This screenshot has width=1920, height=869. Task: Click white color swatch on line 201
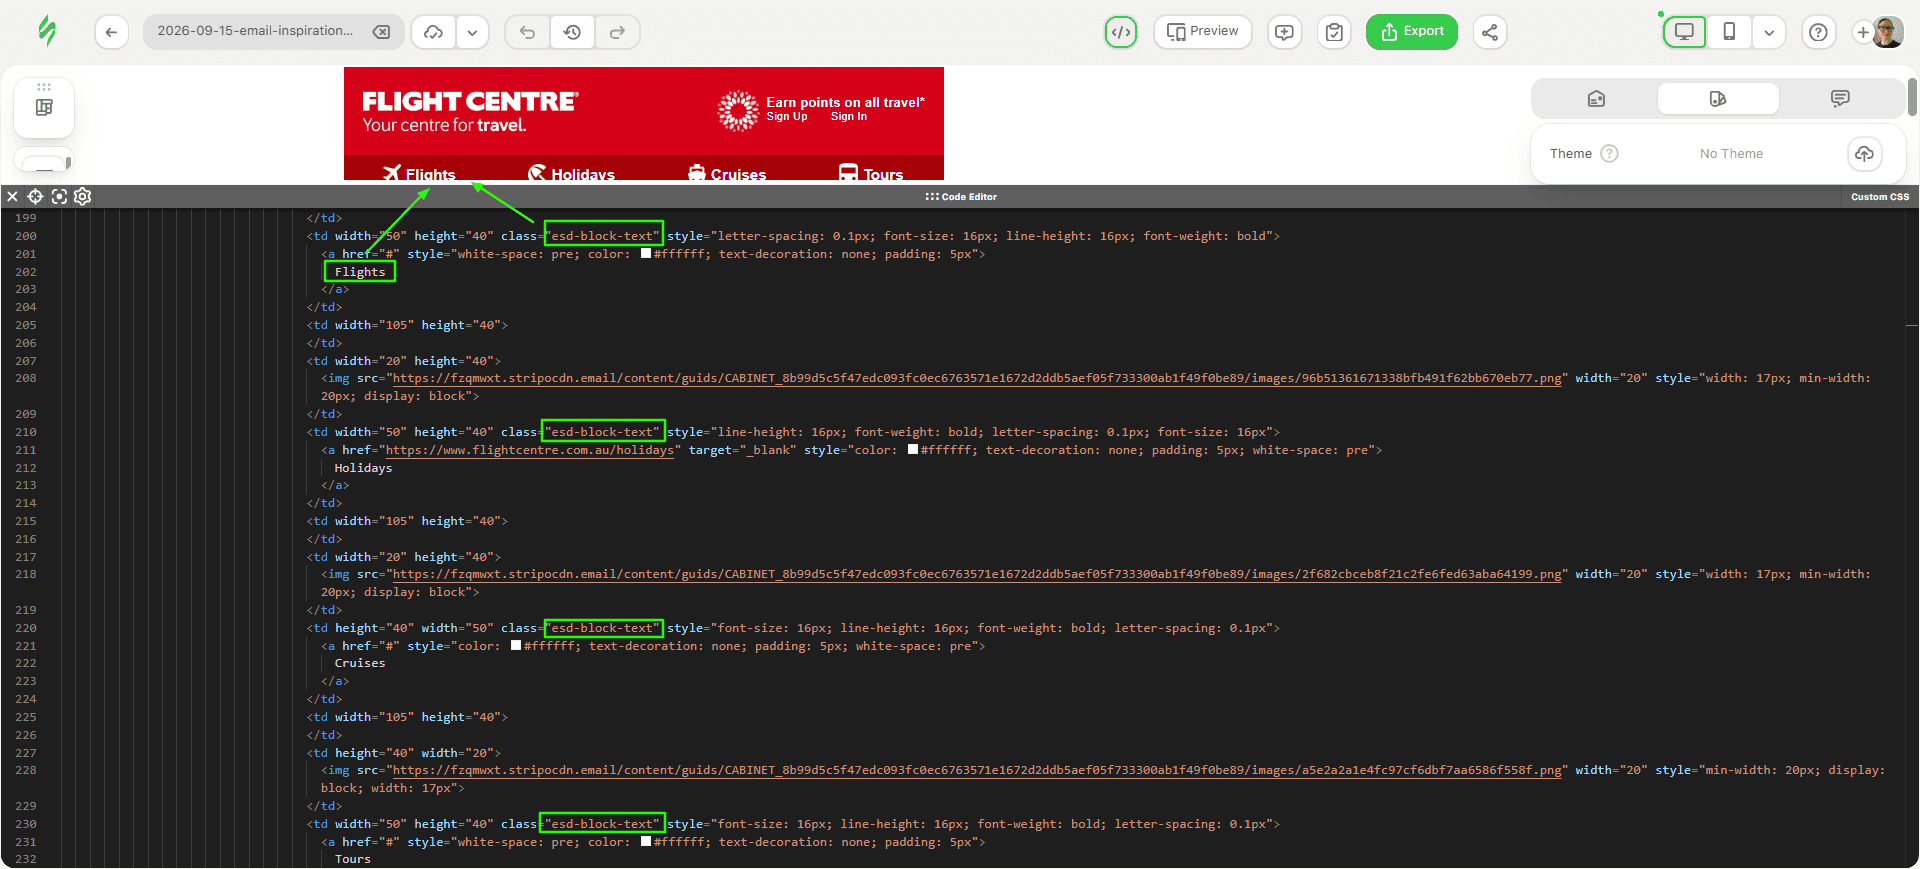pos(646,253)
